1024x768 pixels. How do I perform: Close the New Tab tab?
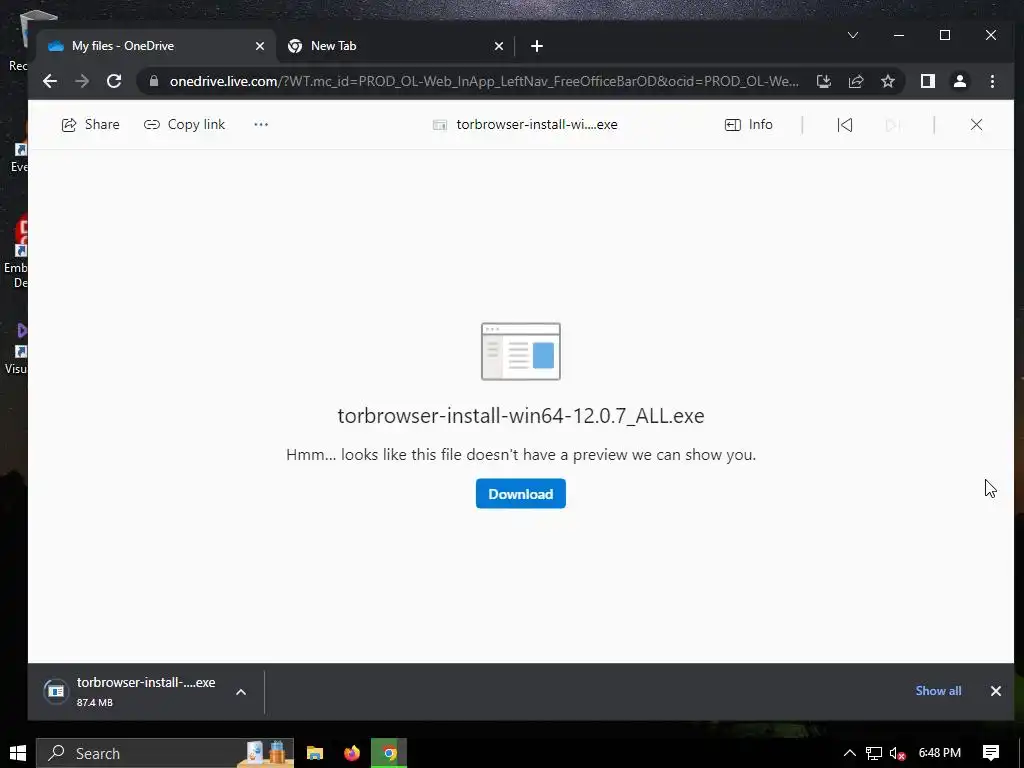click(x=499, y=46)
